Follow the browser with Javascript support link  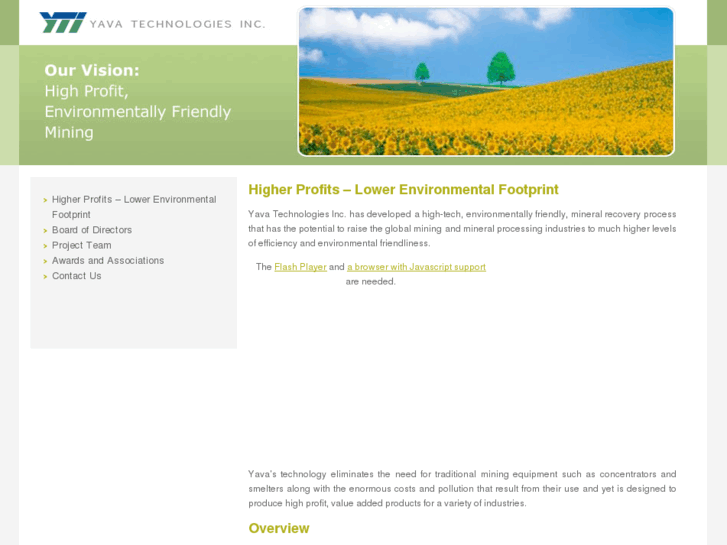coord(416,267)
